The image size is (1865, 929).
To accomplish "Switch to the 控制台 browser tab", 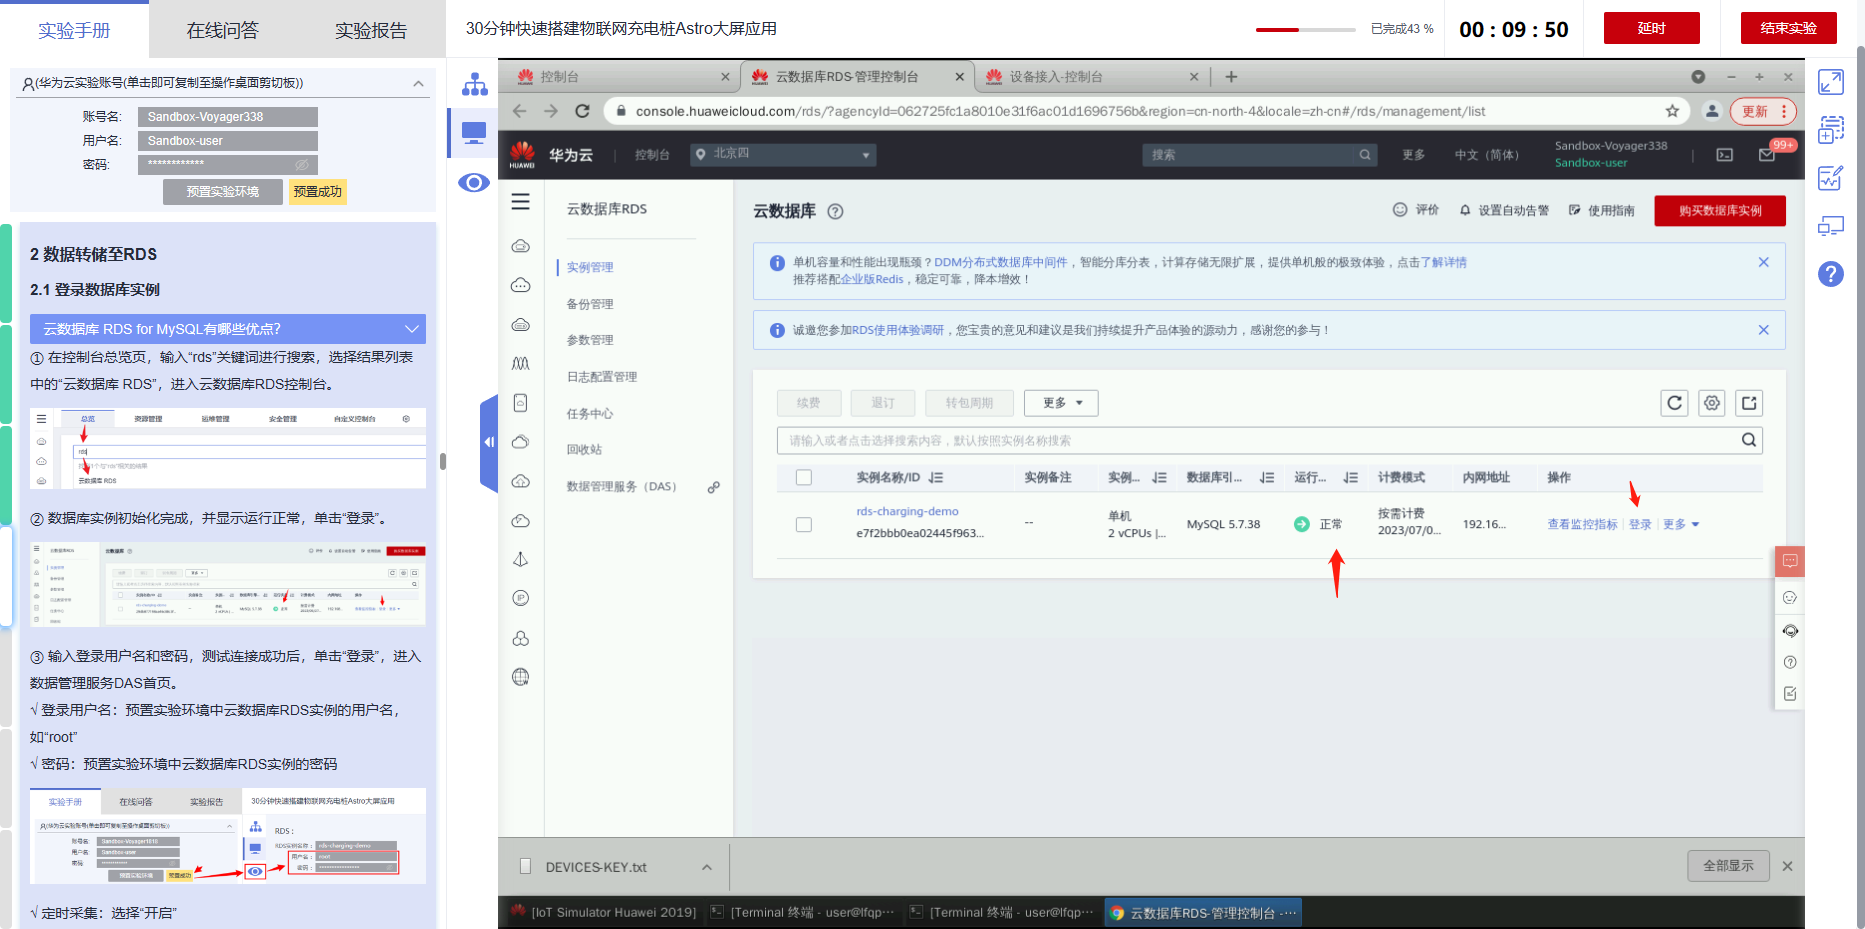I will click(x=620, y=77).
